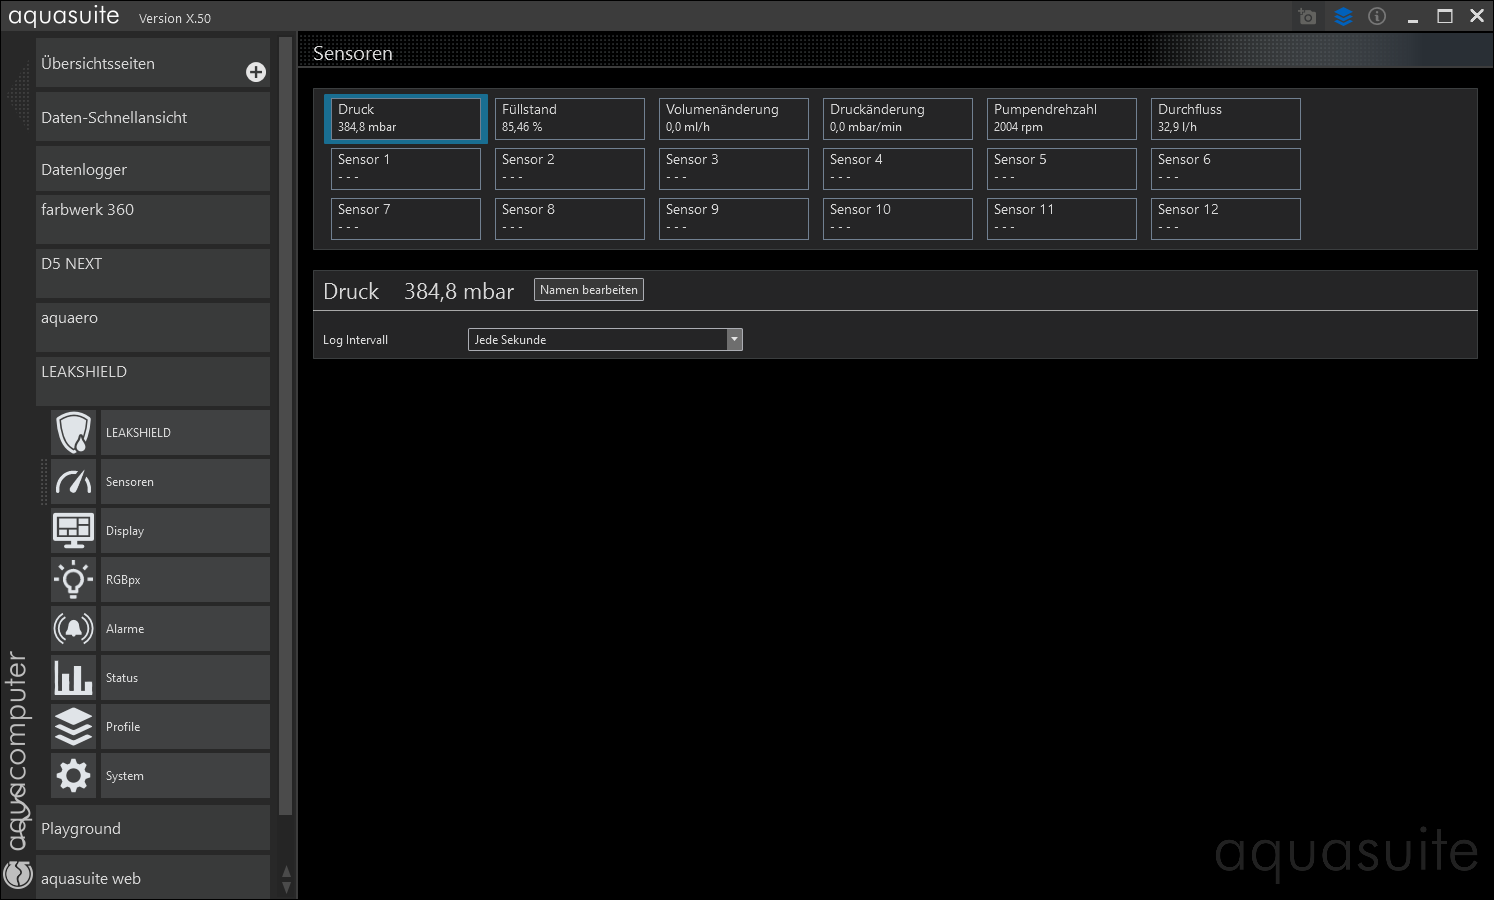Screen dimensions: 1494x900
Task: Open the aquasuite web section
Action: [153, 878]
